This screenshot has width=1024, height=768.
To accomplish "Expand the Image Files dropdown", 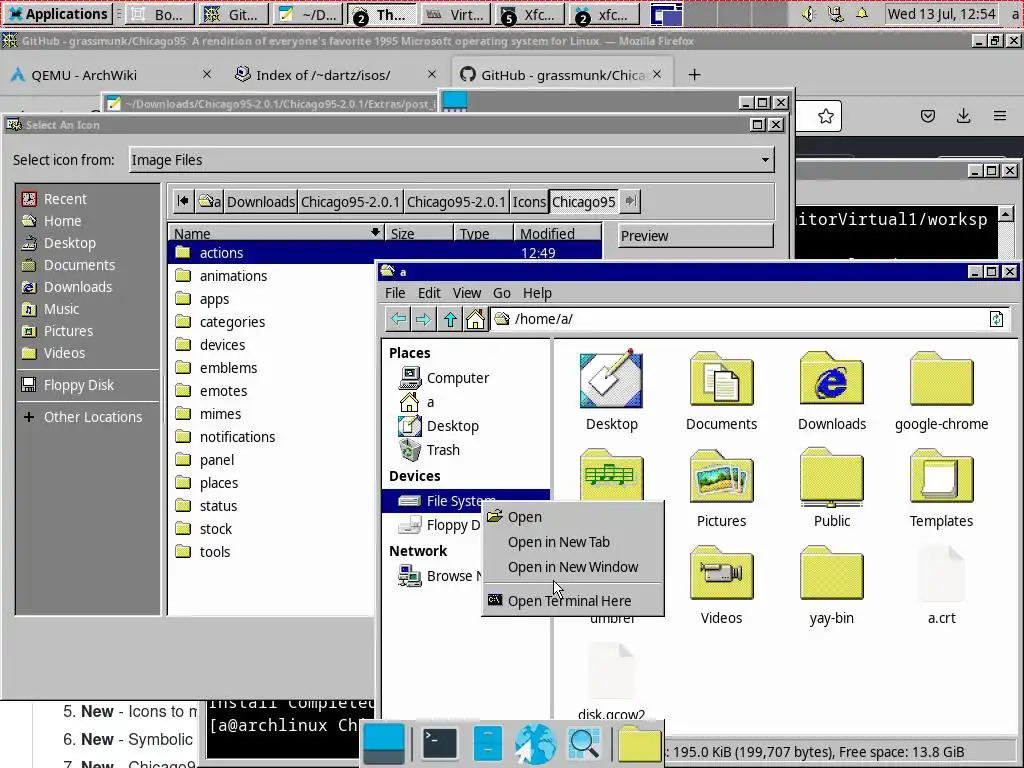I will pos(451,160).
